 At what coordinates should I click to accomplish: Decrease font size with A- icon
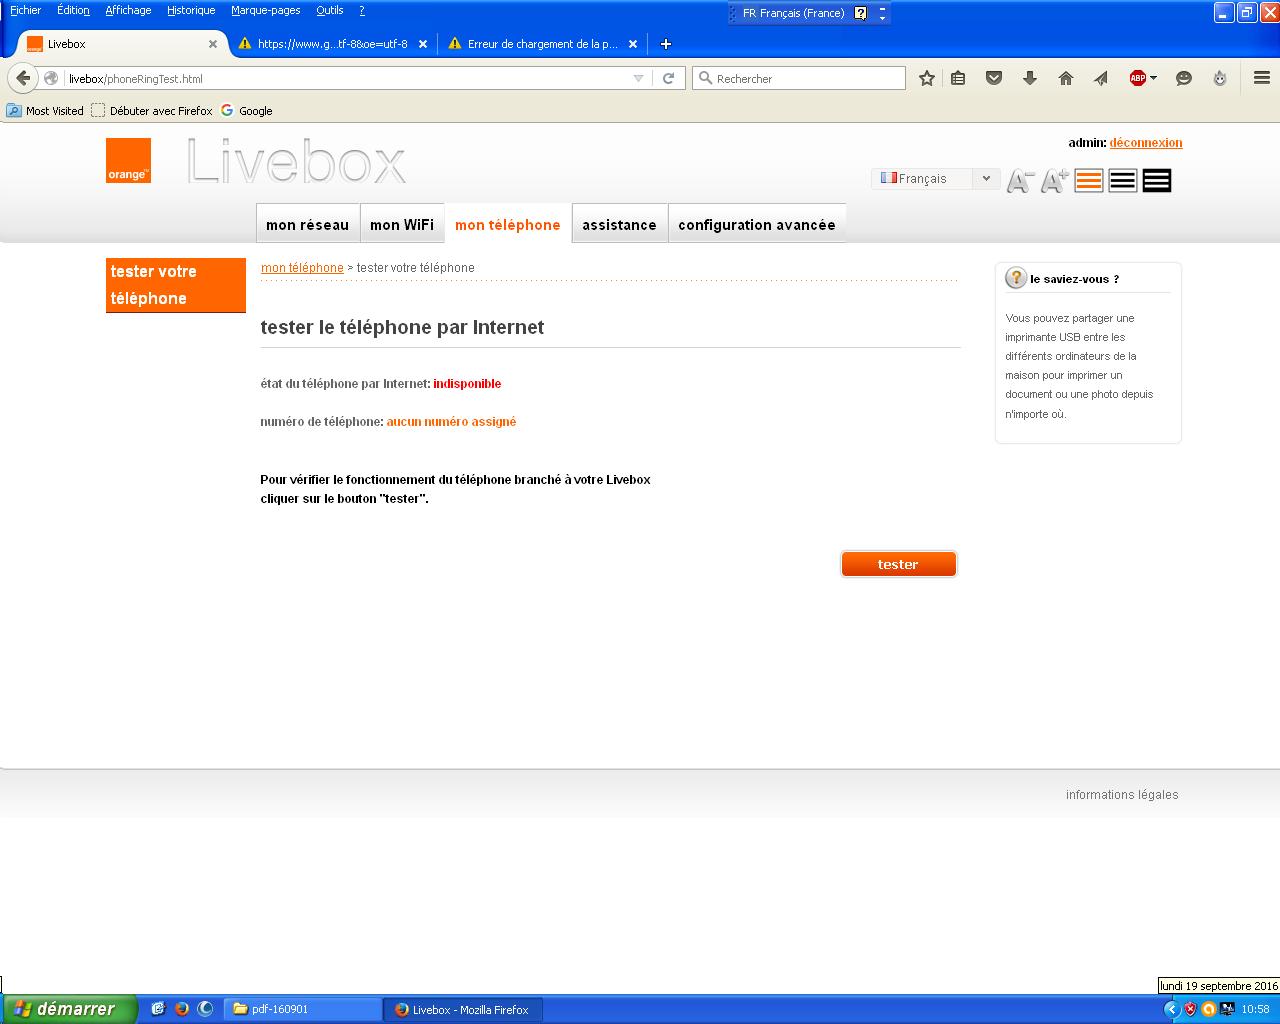point(1020,181)
